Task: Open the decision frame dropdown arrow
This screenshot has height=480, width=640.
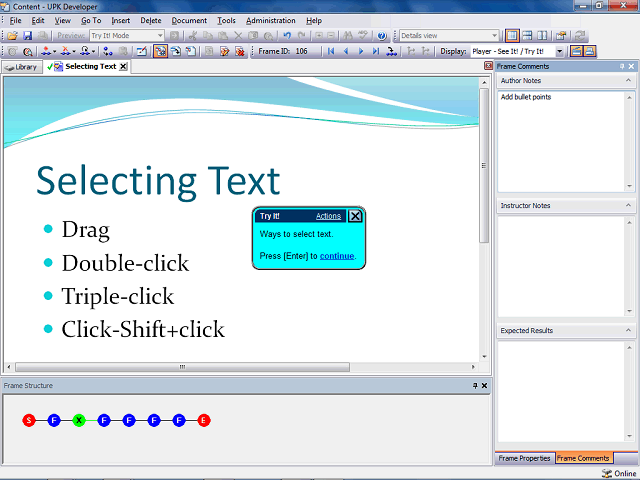Action: click(x=93, y=51)
